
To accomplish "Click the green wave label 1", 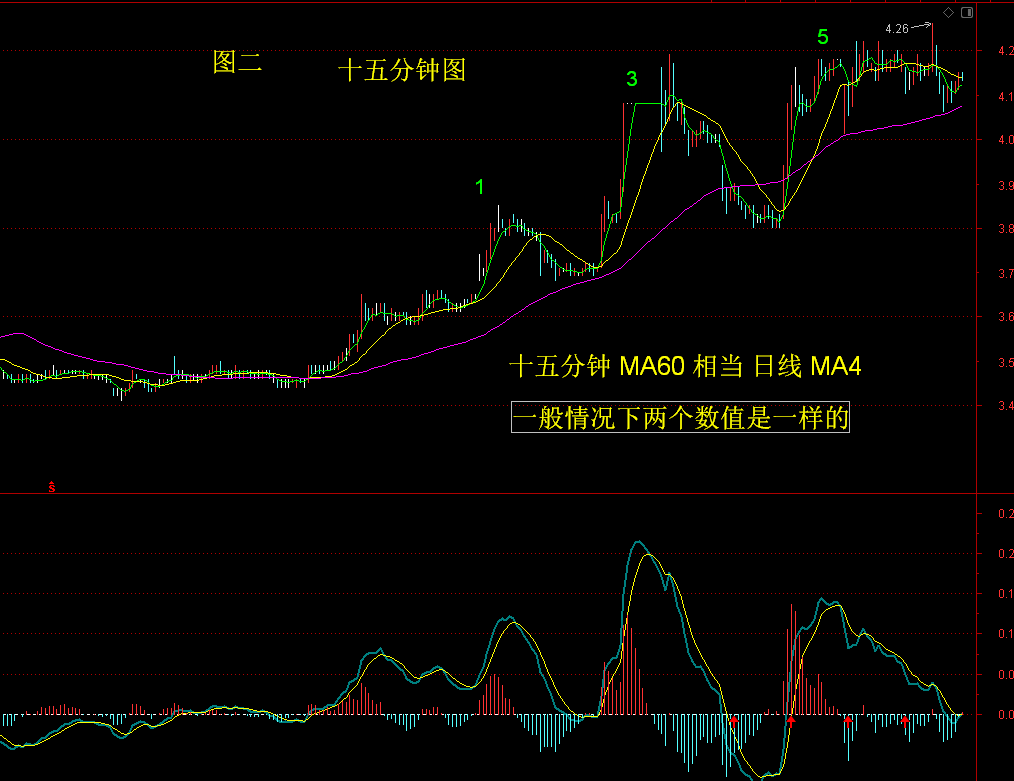I will (x=479, y=187).
